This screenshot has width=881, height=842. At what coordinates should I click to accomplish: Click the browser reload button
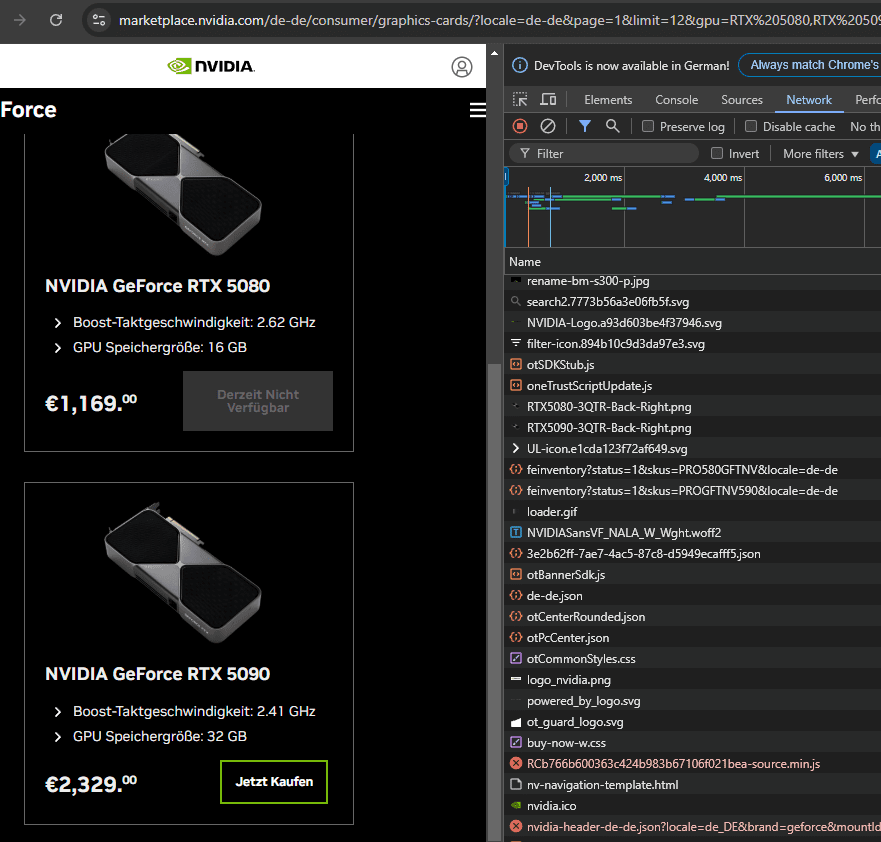56,20
